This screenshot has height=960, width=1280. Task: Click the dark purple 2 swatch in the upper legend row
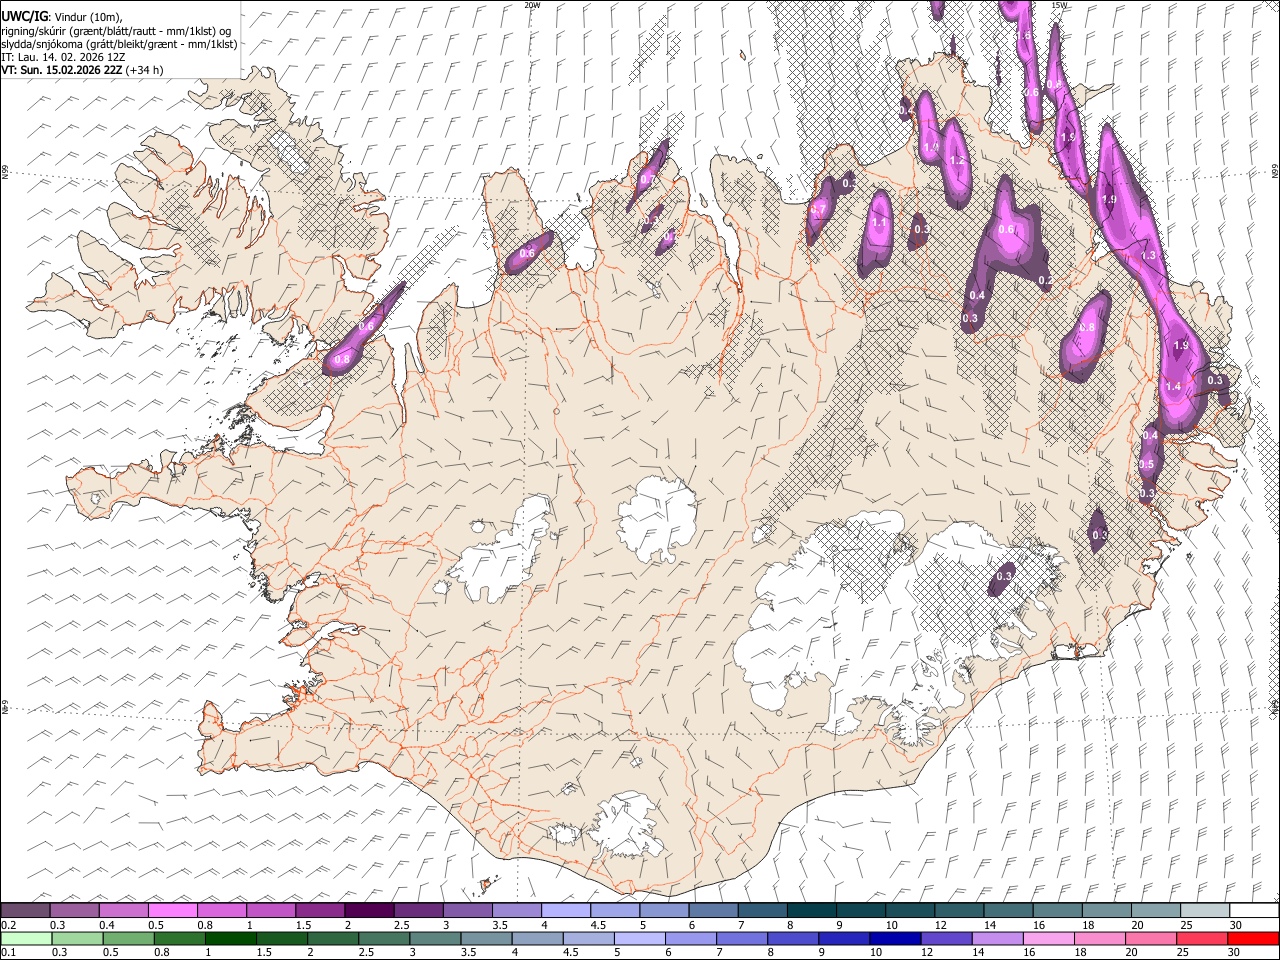[368, 910]
